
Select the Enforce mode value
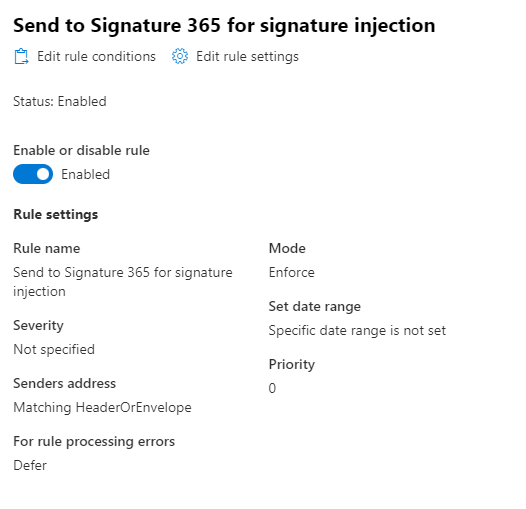292,272
